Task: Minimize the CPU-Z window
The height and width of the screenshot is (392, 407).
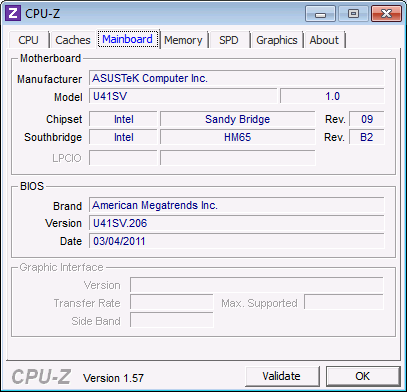Action: point(320,14)
